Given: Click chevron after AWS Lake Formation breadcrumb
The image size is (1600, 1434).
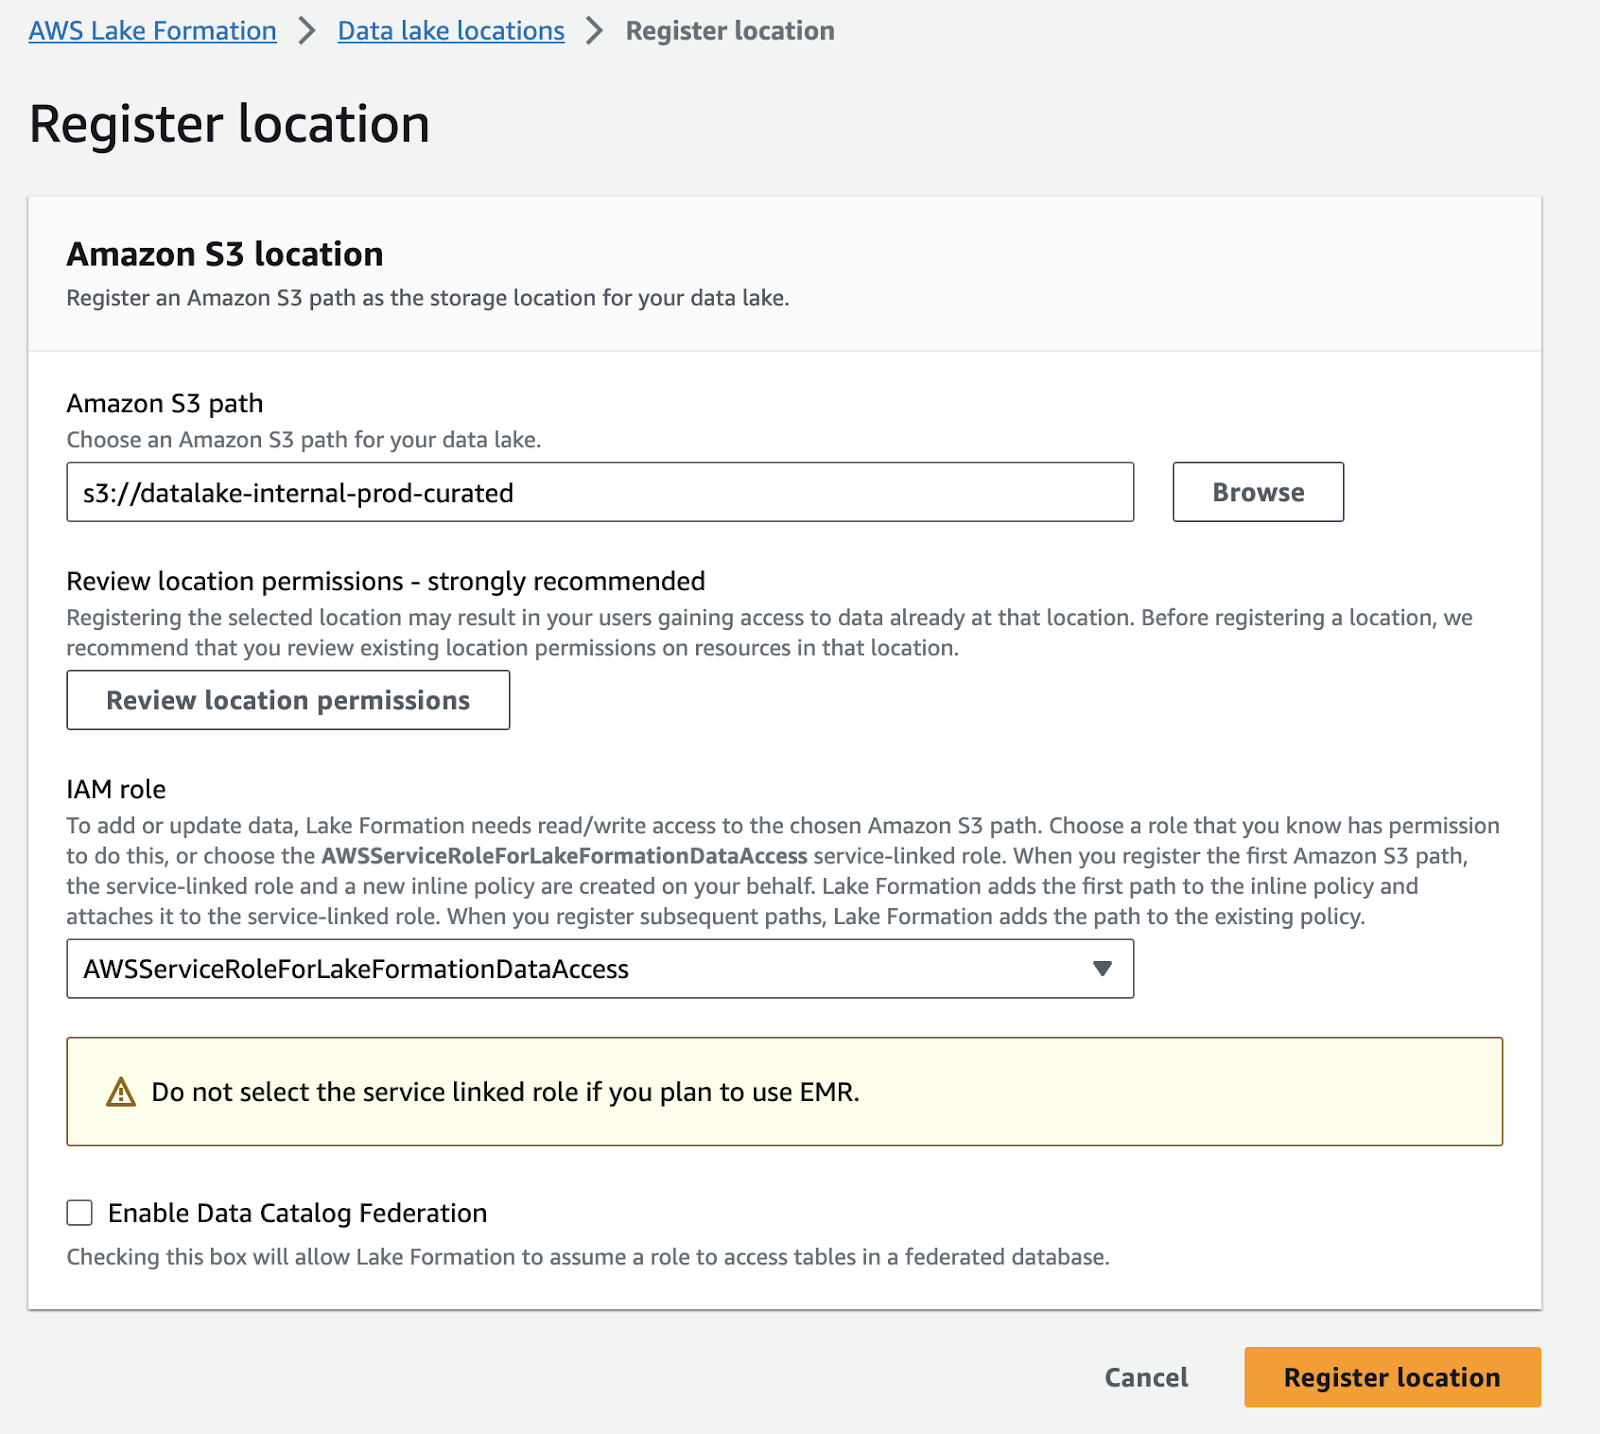Looking at the screenshot, I should coord(307,31).
